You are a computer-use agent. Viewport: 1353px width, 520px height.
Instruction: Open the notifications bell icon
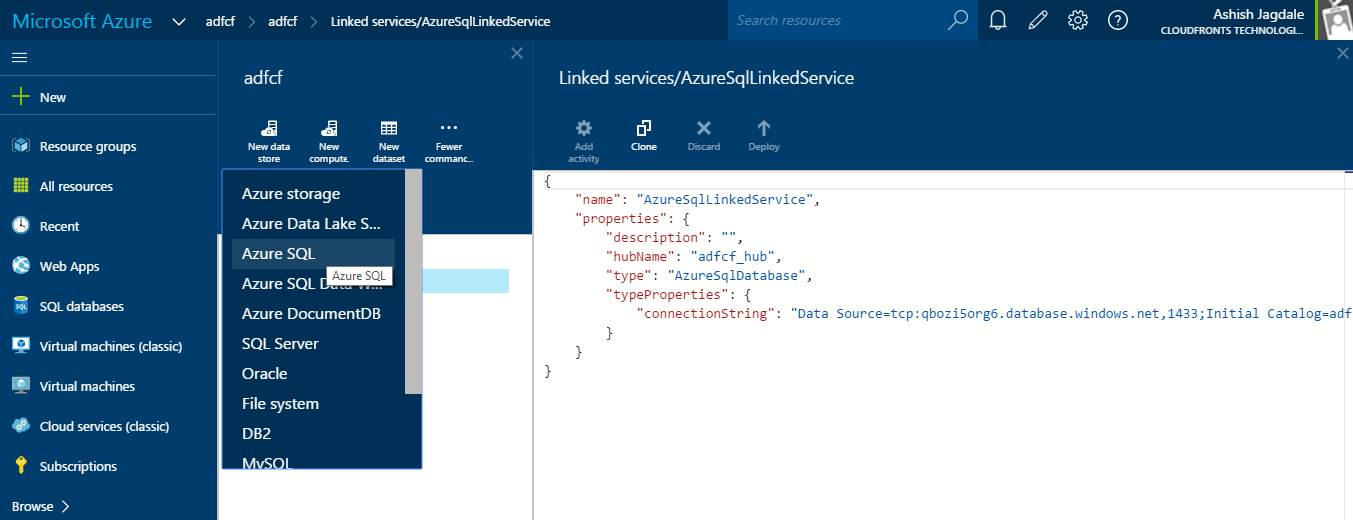[x=997, y=20]
